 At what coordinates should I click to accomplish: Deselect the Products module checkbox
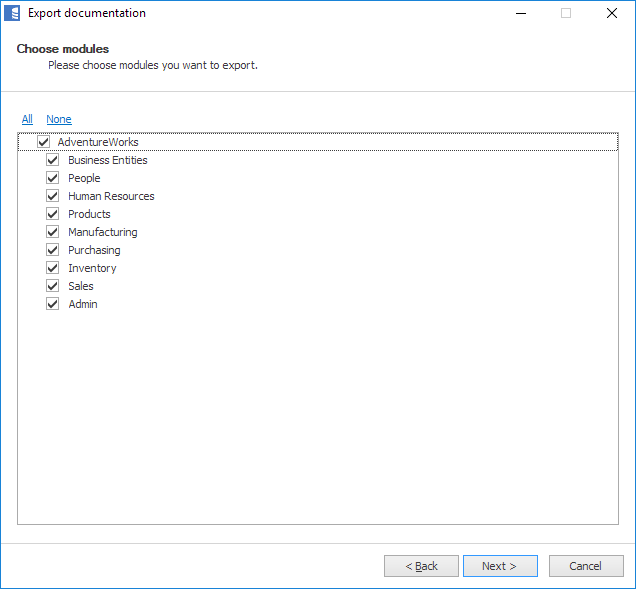(x=53, y=214)
